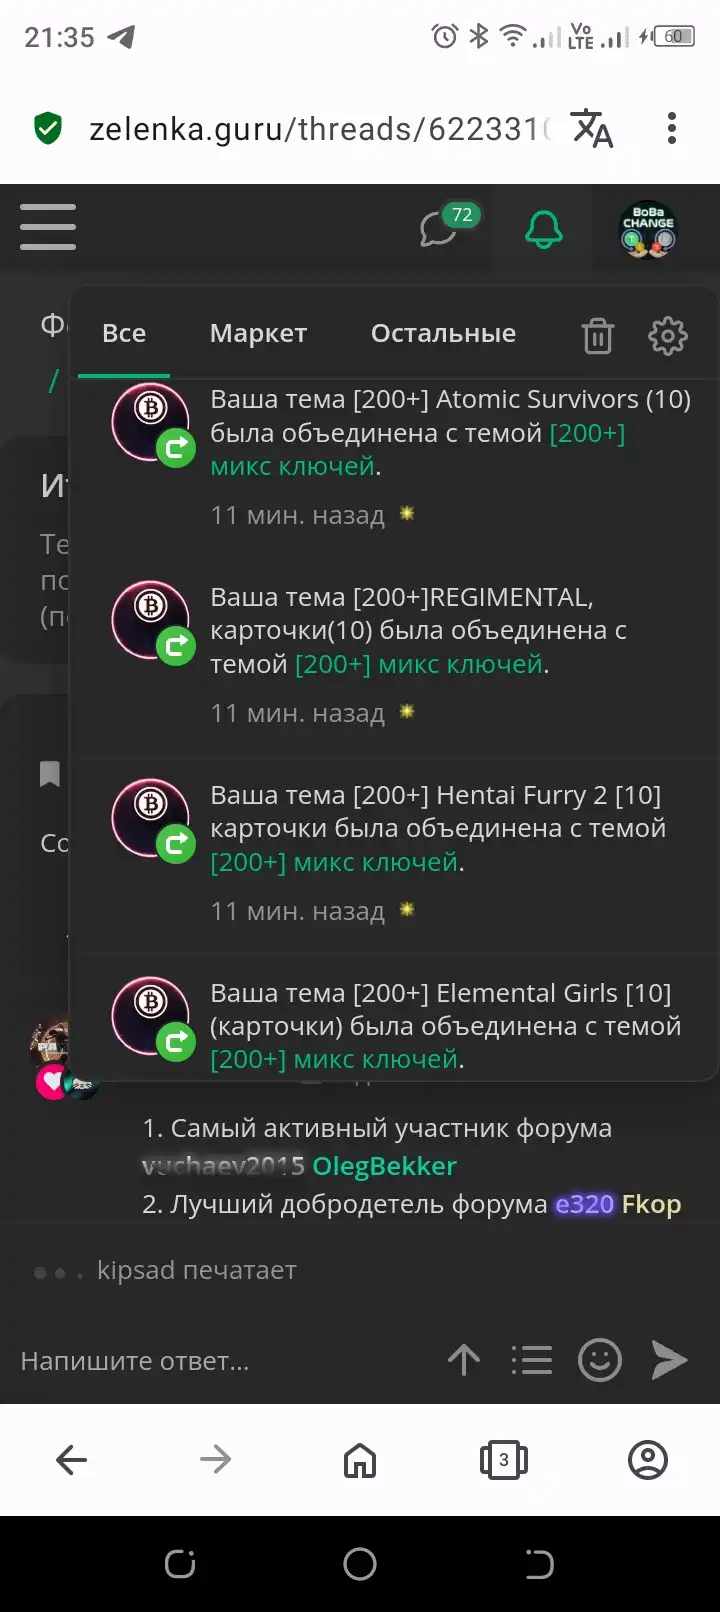Tap the OlegBekker username link

pyautogui.click(x=384, y=1166)
